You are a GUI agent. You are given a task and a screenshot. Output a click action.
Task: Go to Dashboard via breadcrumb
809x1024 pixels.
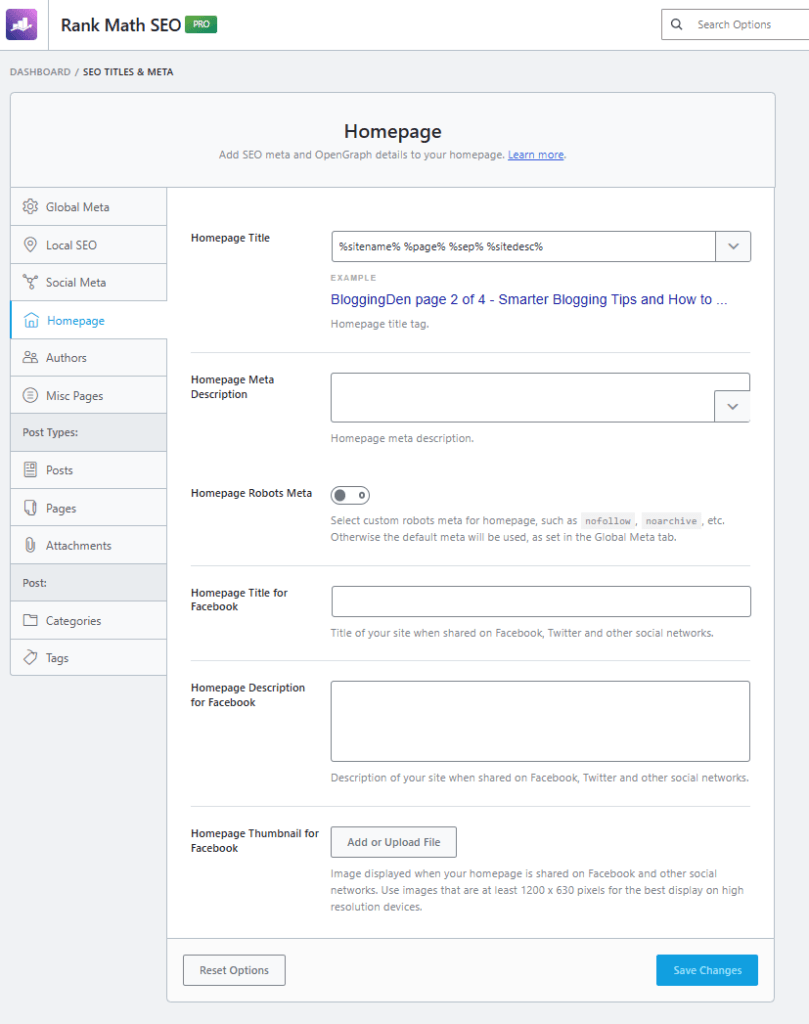coord(40,72)
